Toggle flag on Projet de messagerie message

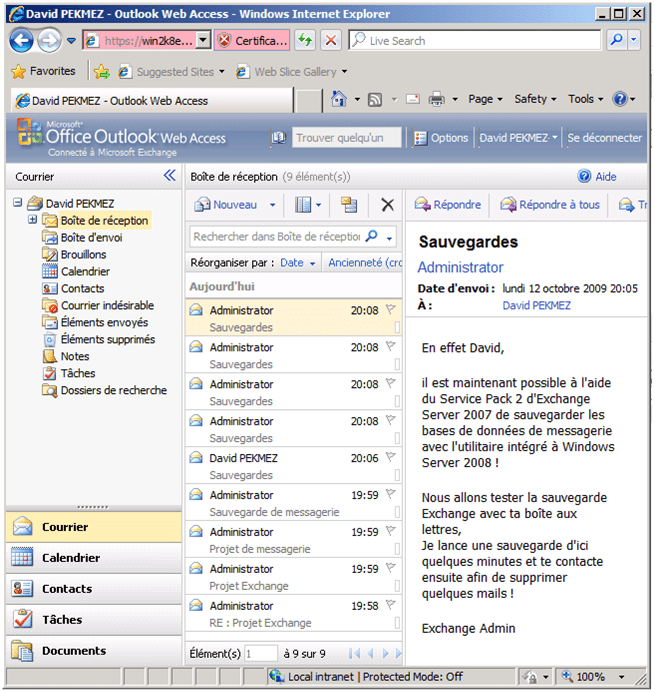click(390, 532)
